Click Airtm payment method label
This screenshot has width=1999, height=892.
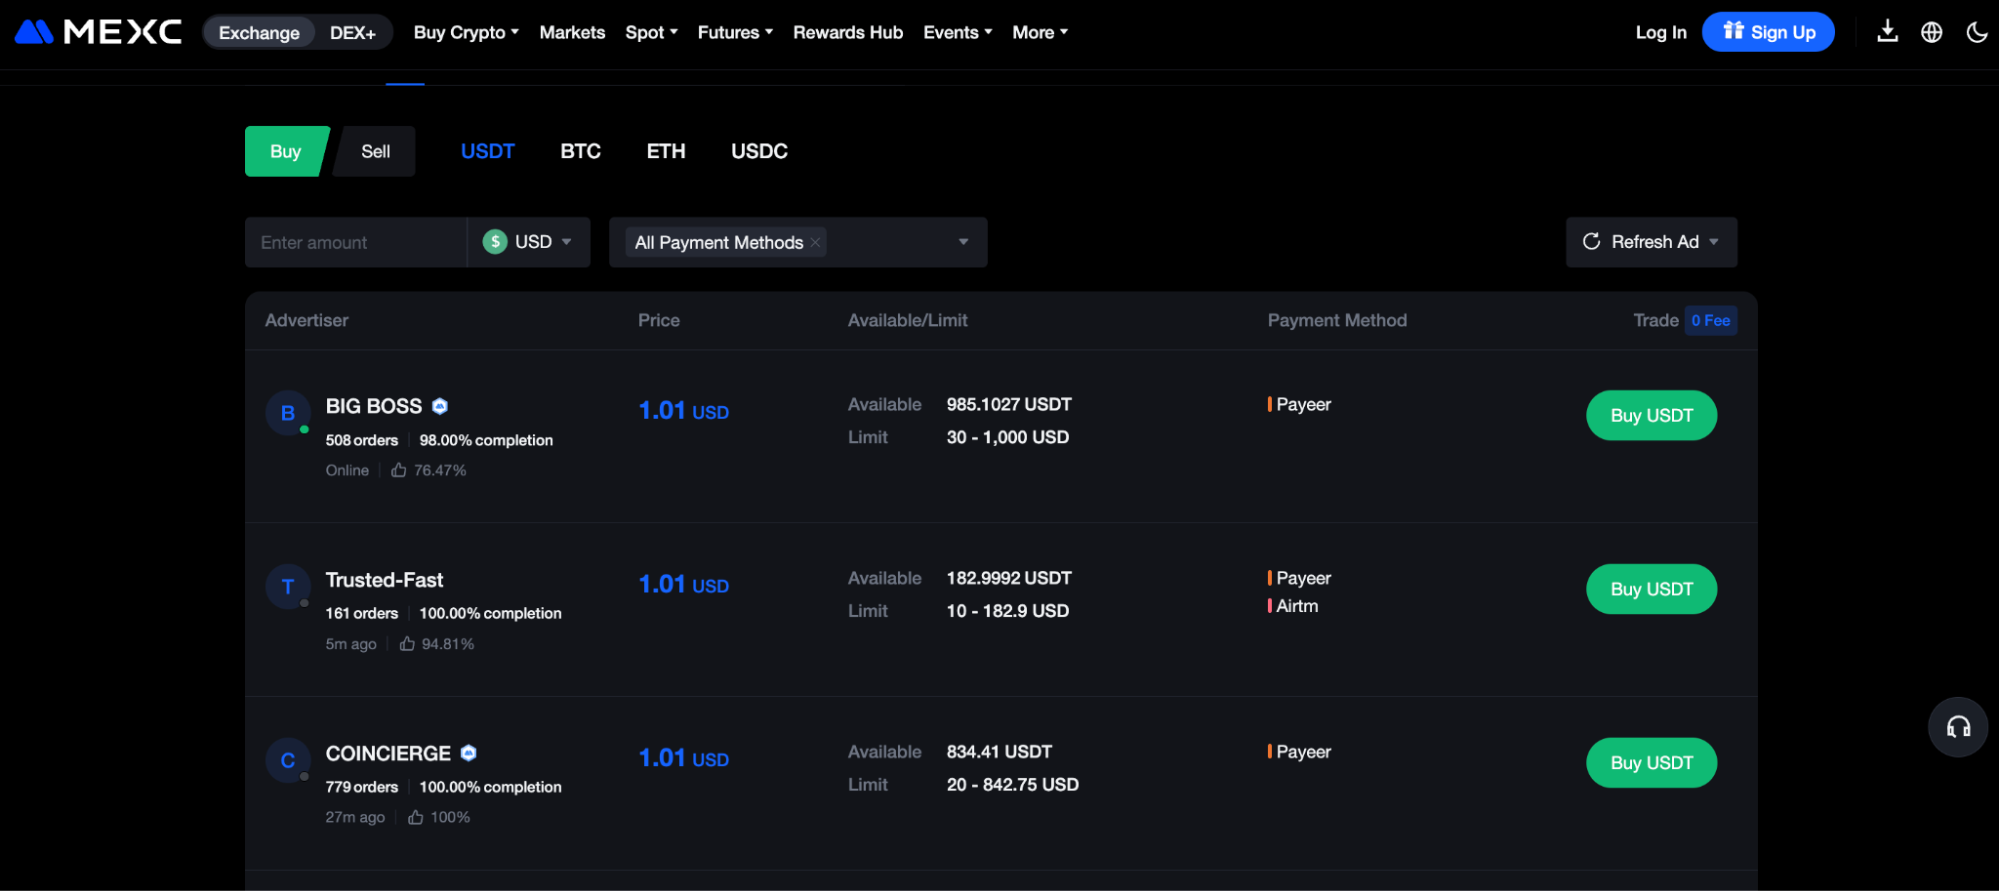click(1297, 606)
